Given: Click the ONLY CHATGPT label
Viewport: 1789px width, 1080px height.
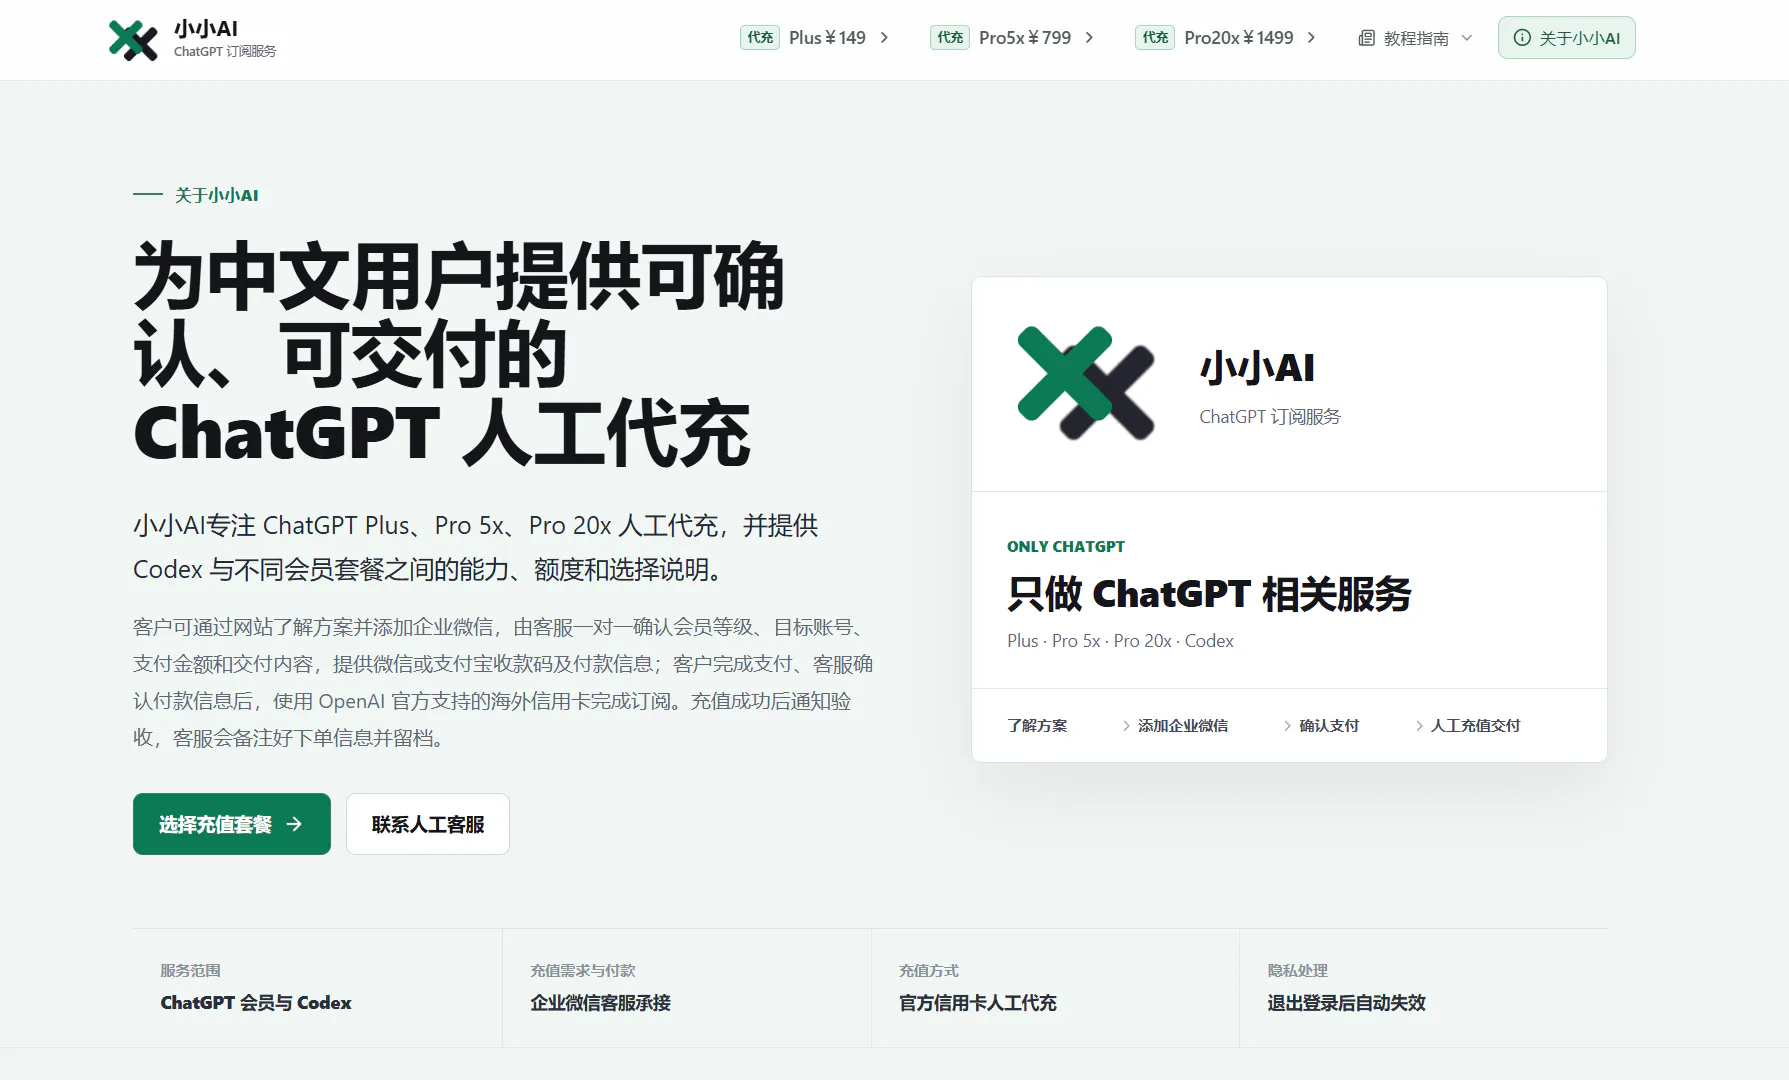Looking at the screenshot, I should click(x=1066, y=547).
